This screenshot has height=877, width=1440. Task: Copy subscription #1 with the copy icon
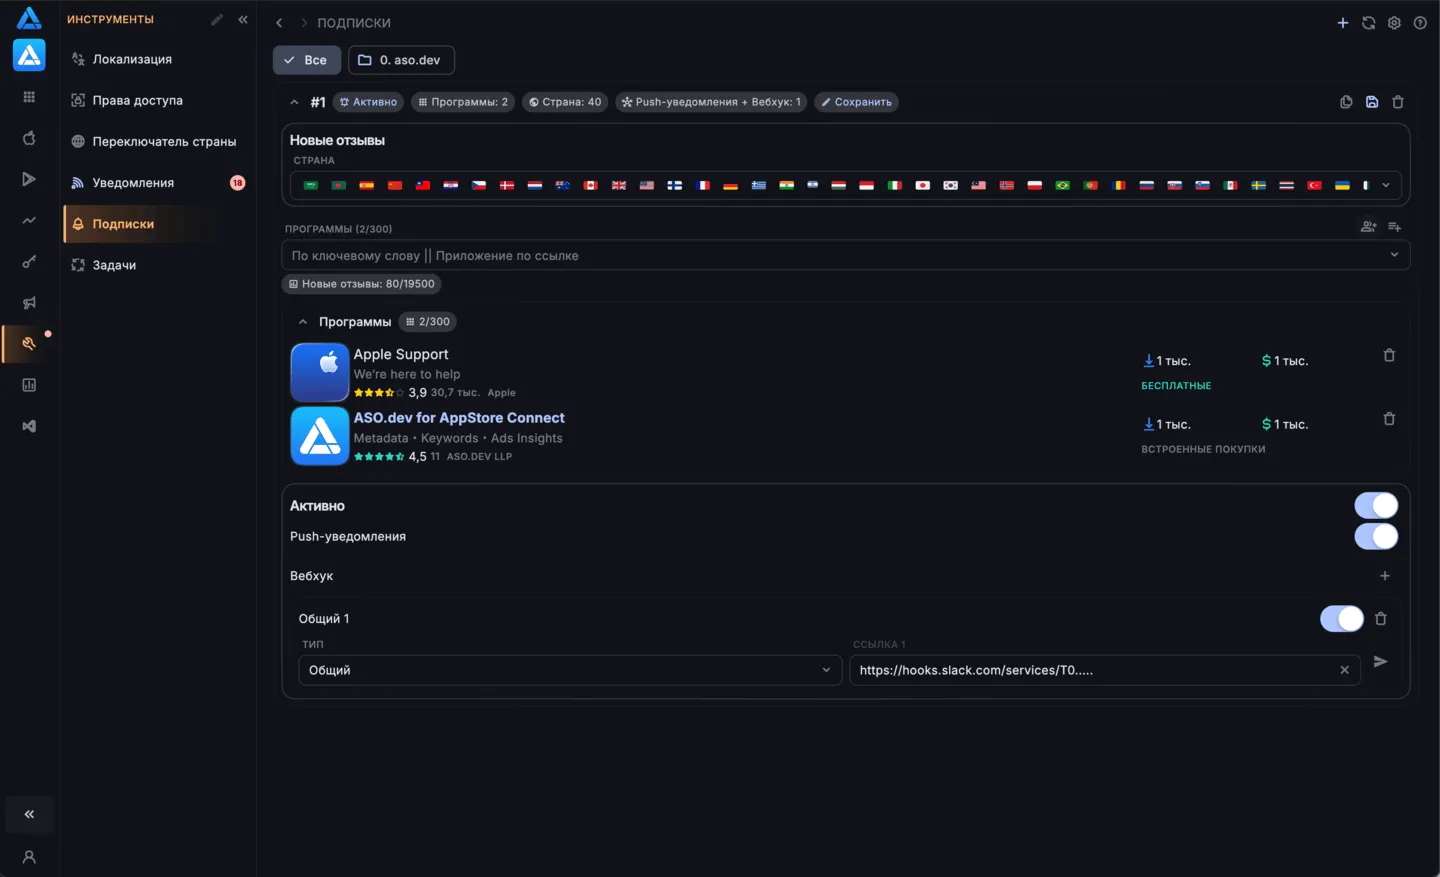pyautogui.click(x=1346, y=102)
